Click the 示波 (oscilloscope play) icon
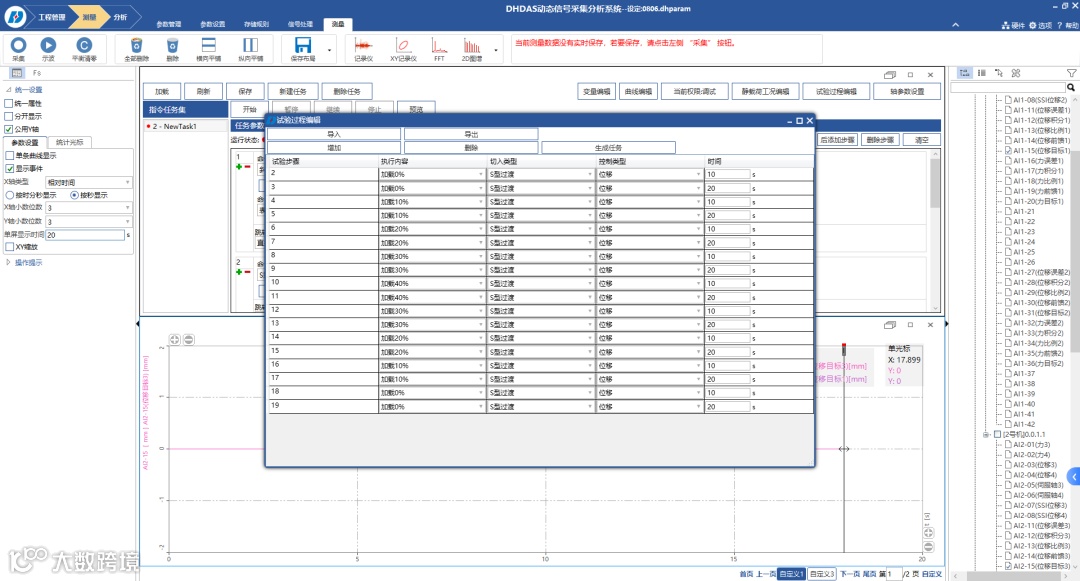The image size is (1080, 581). click(x=48, y=45)
